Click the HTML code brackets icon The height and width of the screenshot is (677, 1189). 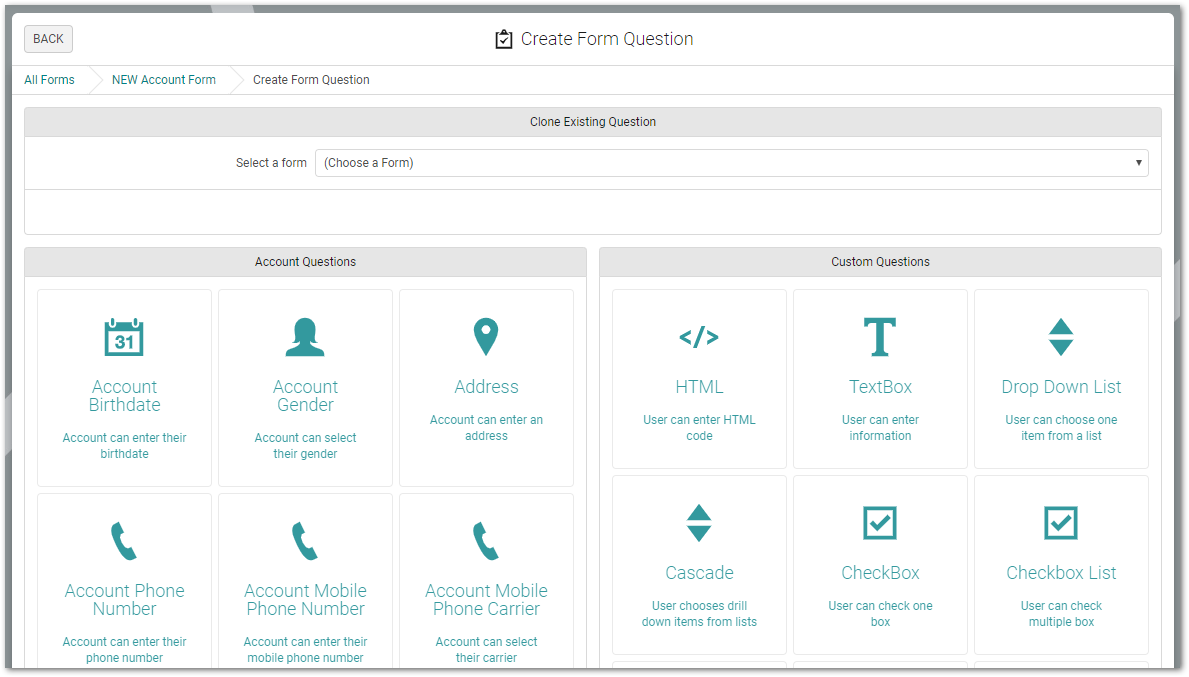[x=699, y=337]
